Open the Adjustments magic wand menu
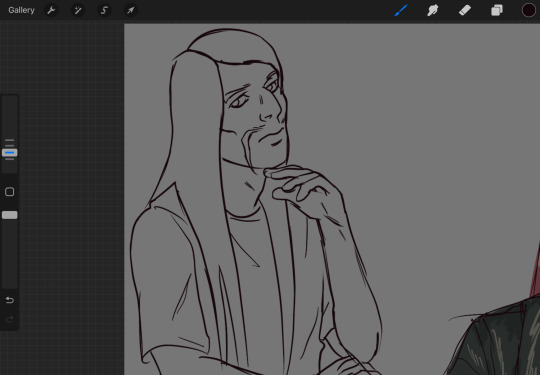This screenshot has height=375, width=540. click(x=77, y=10)
